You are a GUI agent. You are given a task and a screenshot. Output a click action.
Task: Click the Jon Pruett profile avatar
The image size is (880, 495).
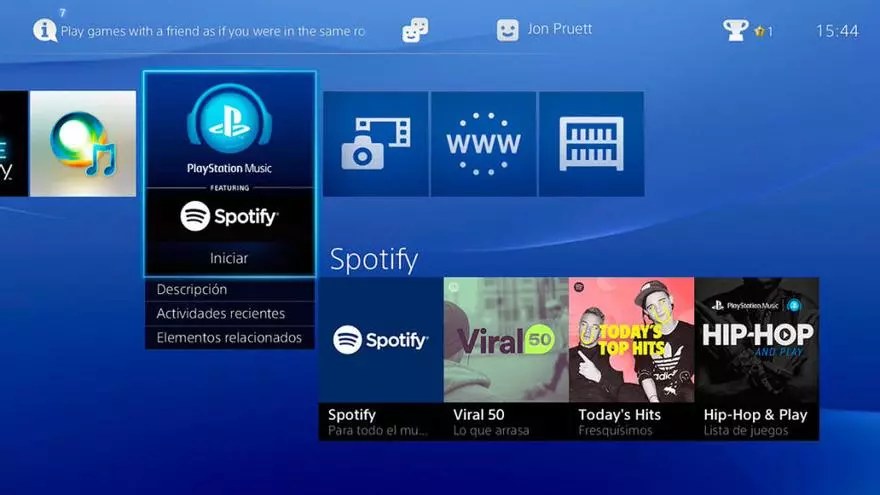point(508,30)
